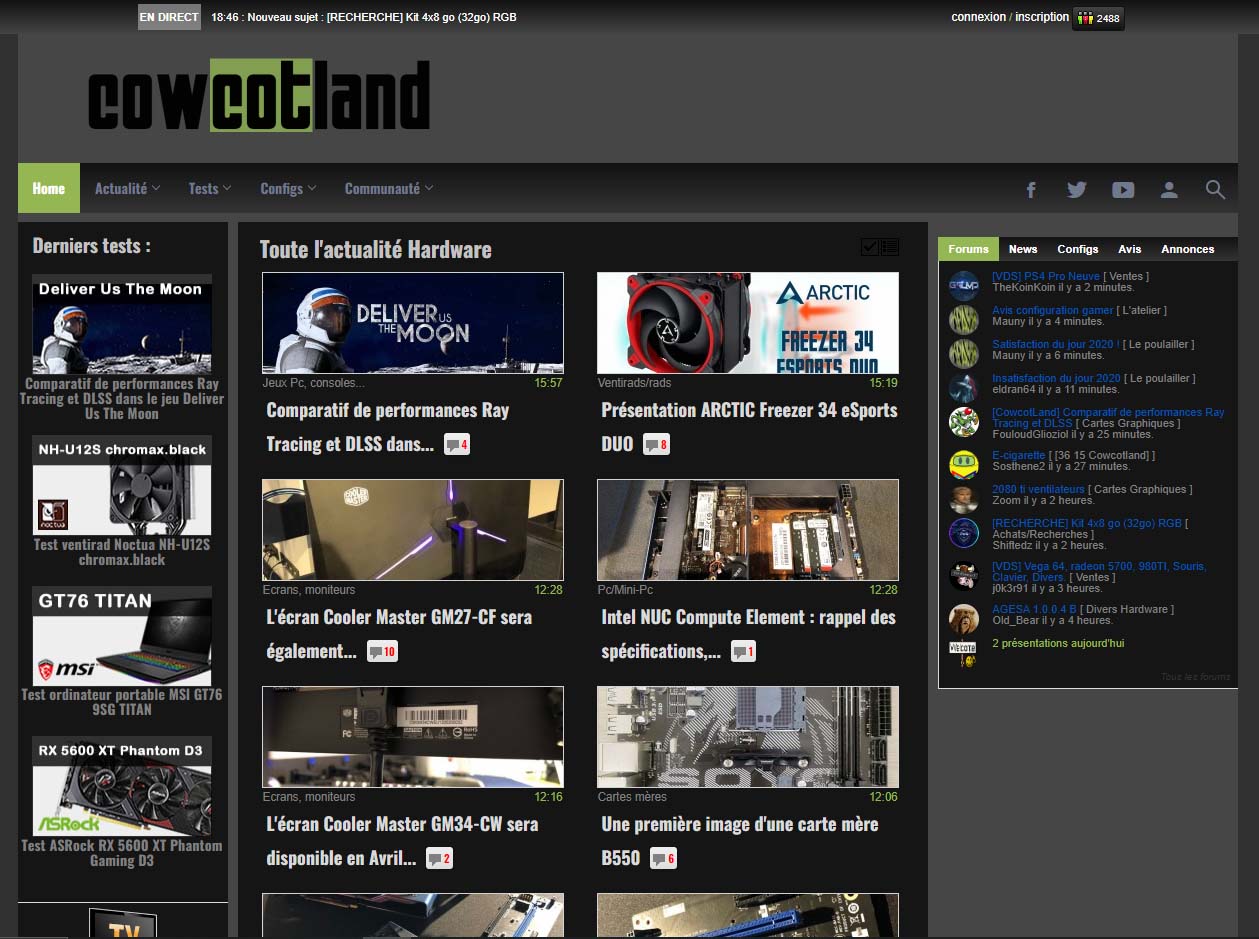The image size is (1259, 939).
Task: Open live ticker Nouveau sujet RECHERCHE link
Action: 364,17
